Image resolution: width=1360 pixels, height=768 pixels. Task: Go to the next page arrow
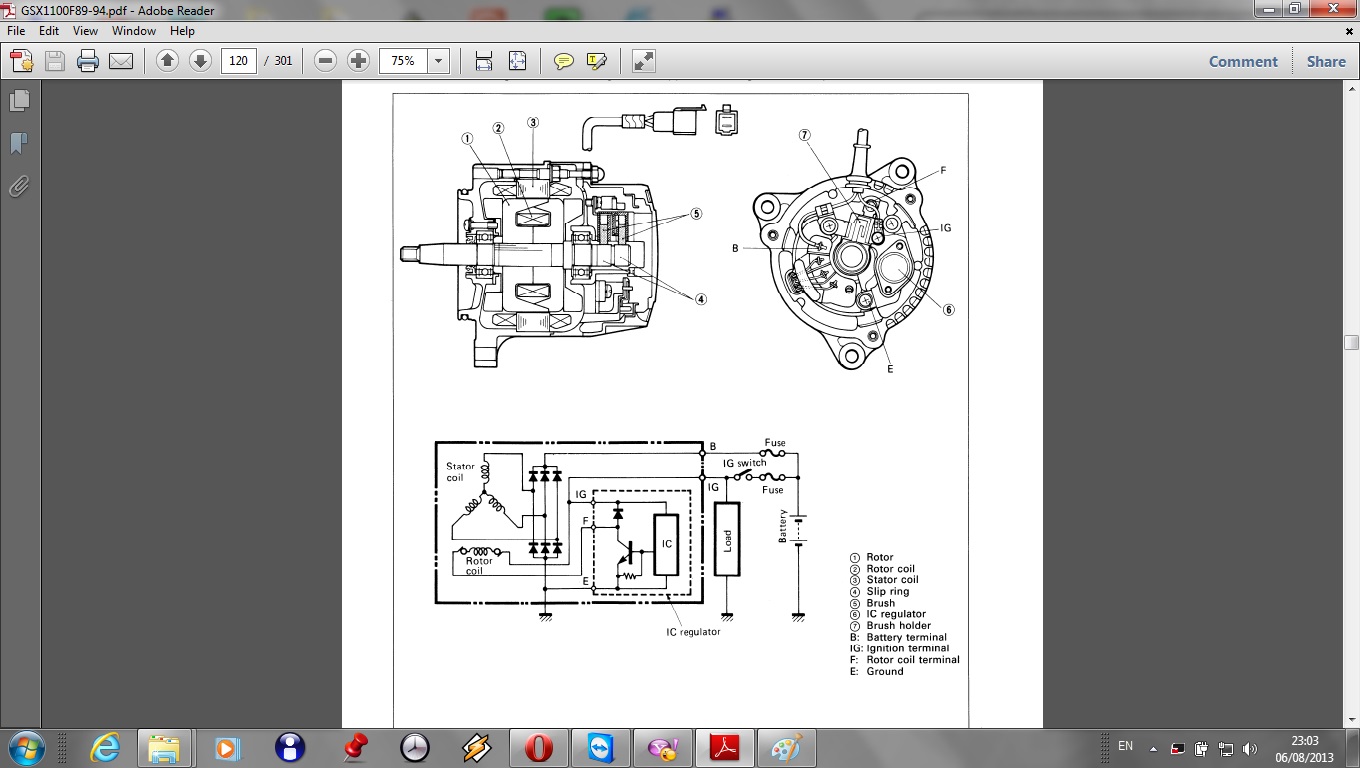coord(200,61)
